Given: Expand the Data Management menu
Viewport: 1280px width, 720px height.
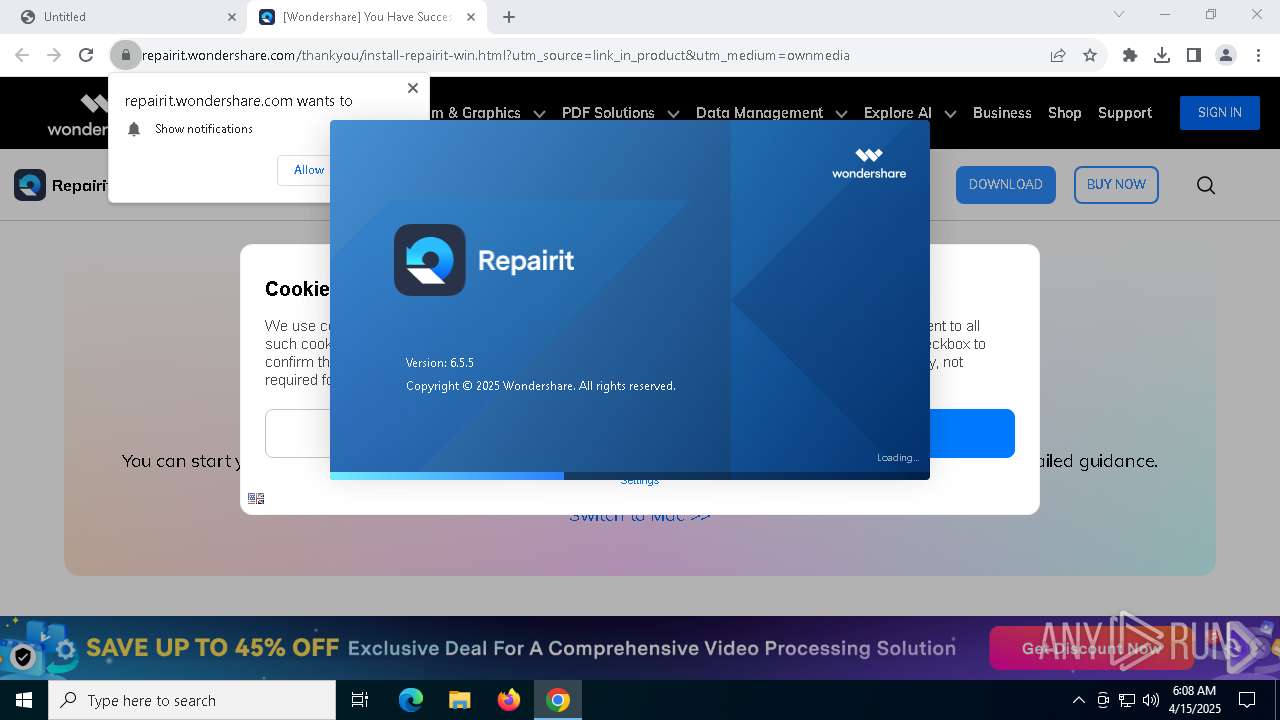Looking at the screenshot, I should 771,113.
